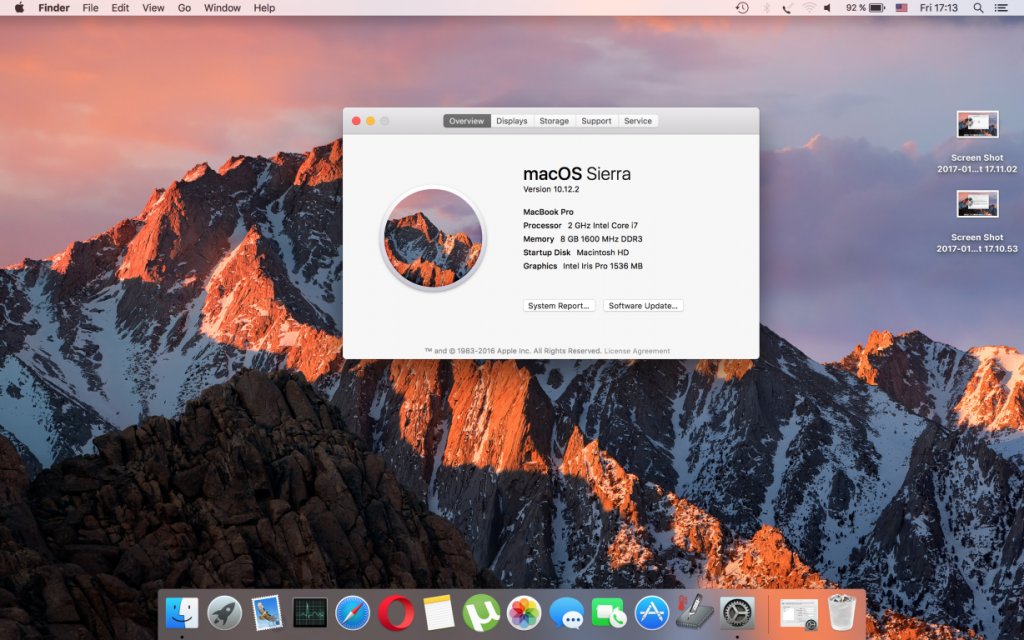The image size is (1024, 640).
Task: Launch FaceTime from the dock
Action: click(x=609, y=612)
